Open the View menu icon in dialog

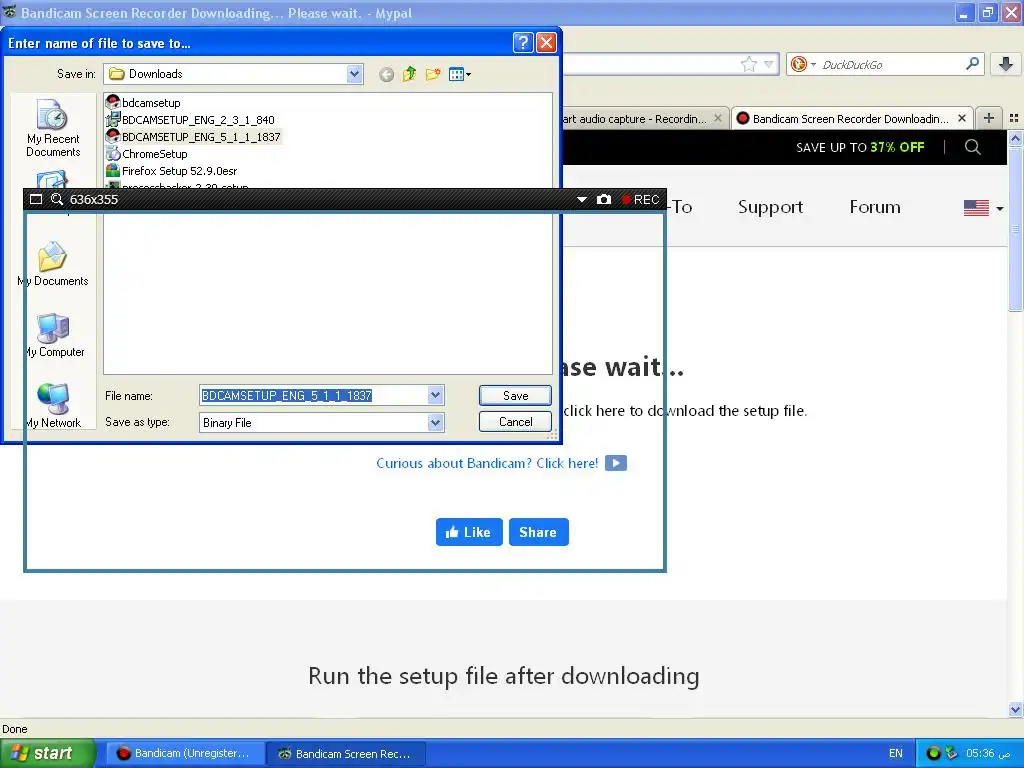(460, 74)
